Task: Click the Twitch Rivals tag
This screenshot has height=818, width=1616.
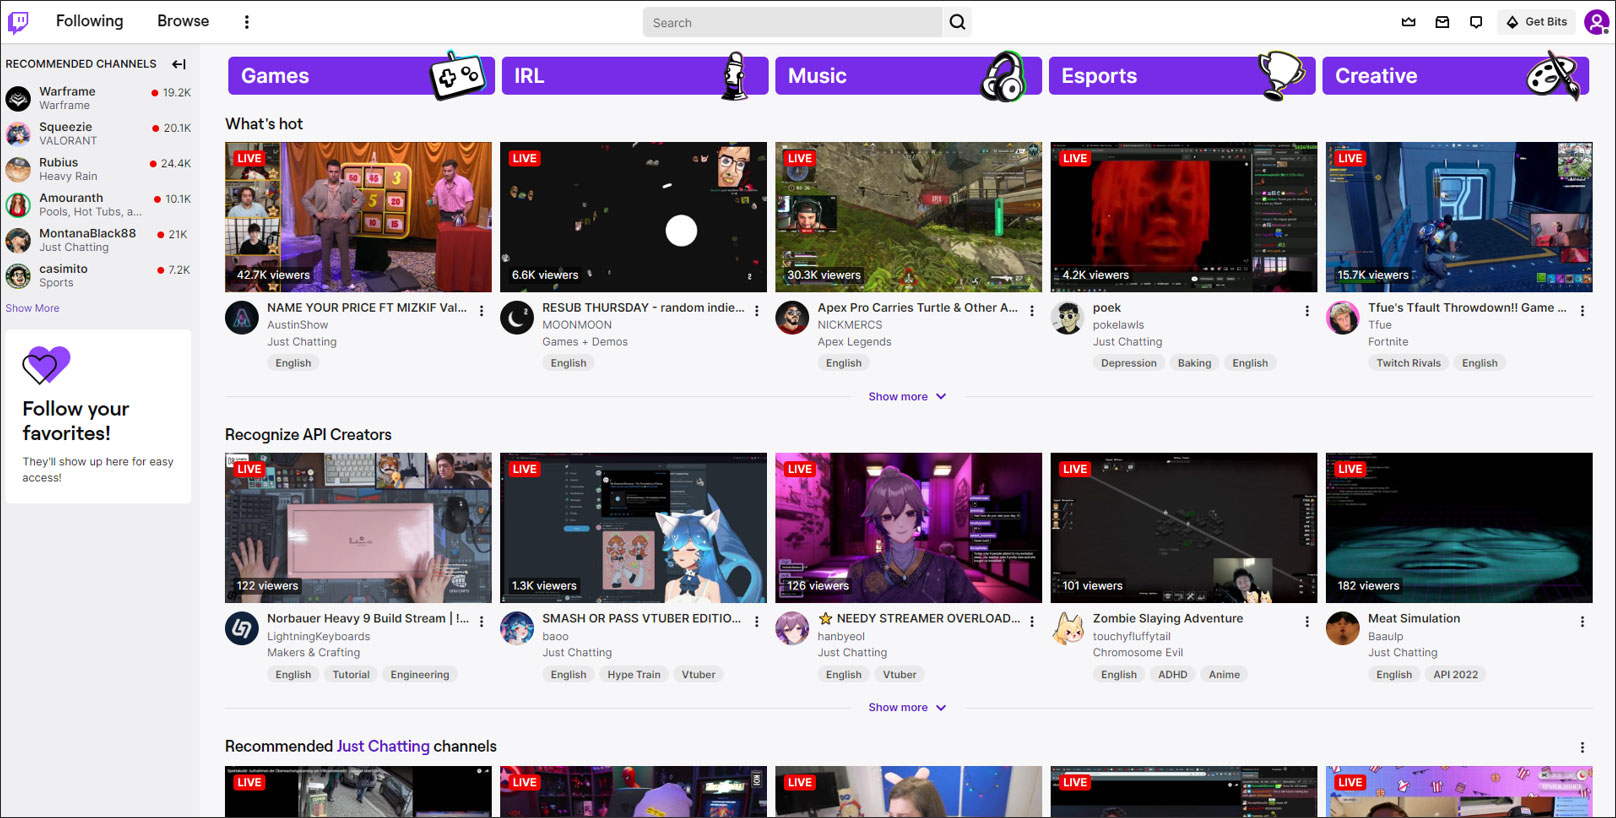Action: click(1408, 363)
